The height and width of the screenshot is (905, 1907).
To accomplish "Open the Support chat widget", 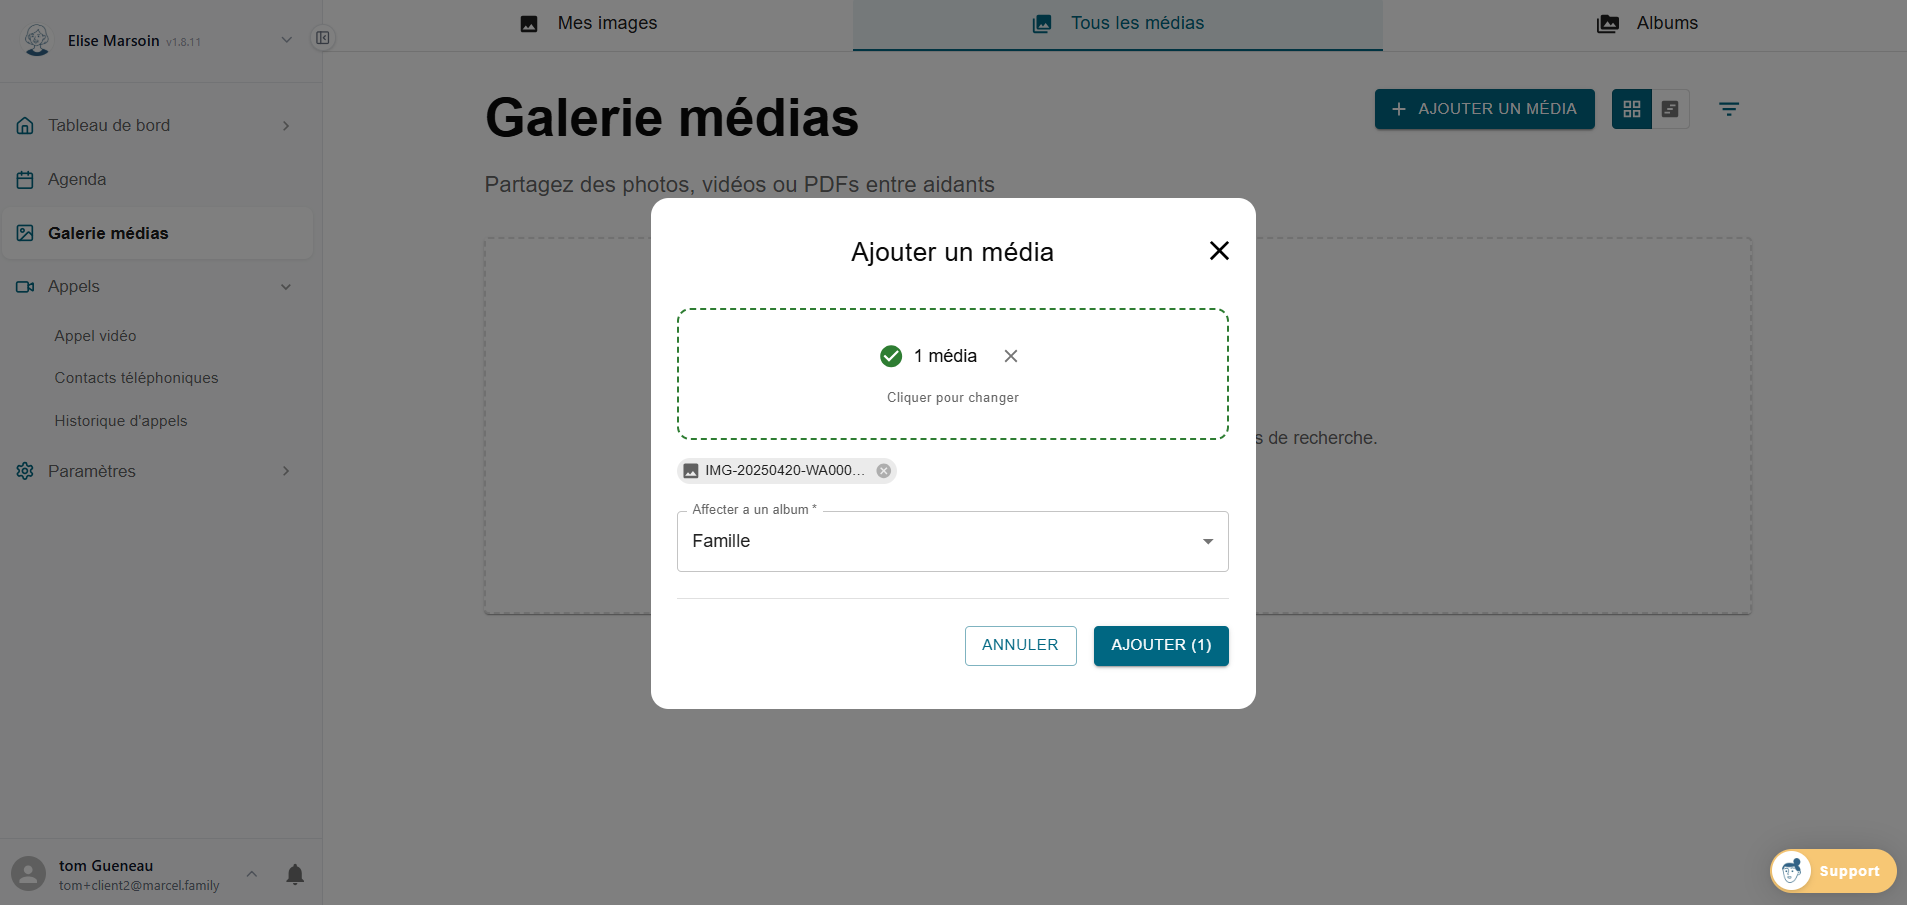I will 1833,871.
